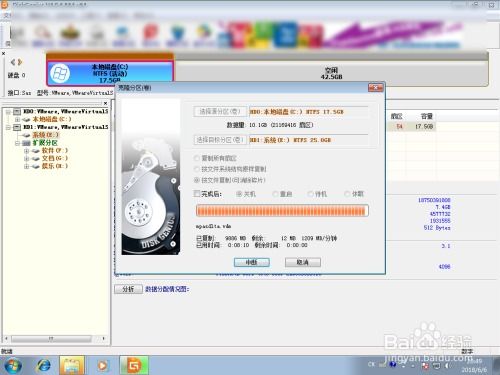
Task: Click the forward arrow beside the disk map
Action: click(x=20, y=62)
